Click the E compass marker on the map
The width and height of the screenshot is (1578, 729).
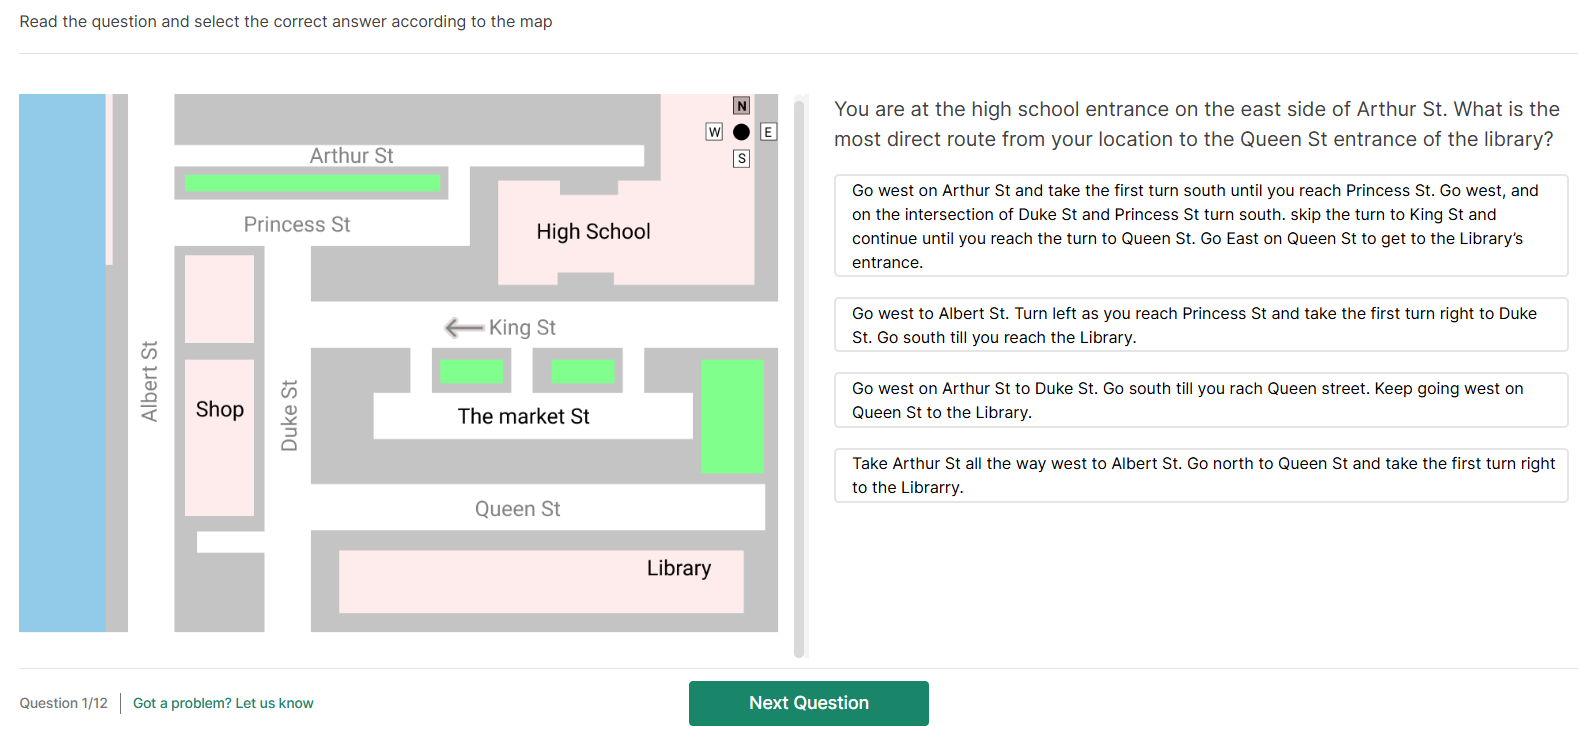[x=768, y=132]
